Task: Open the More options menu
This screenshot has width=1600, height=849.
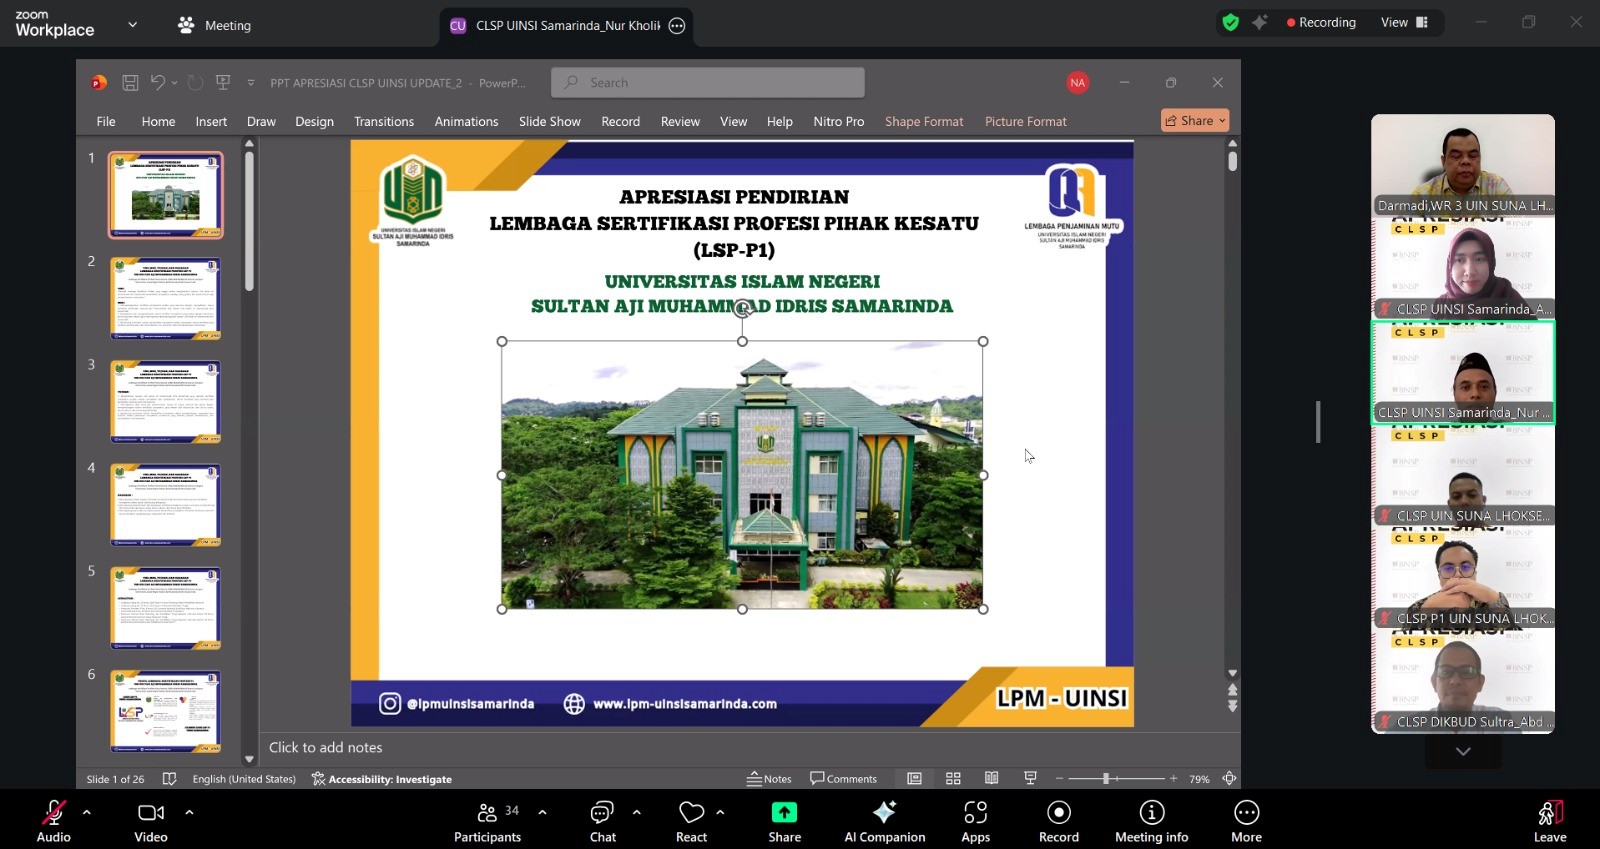Action: coord(1246,821)
